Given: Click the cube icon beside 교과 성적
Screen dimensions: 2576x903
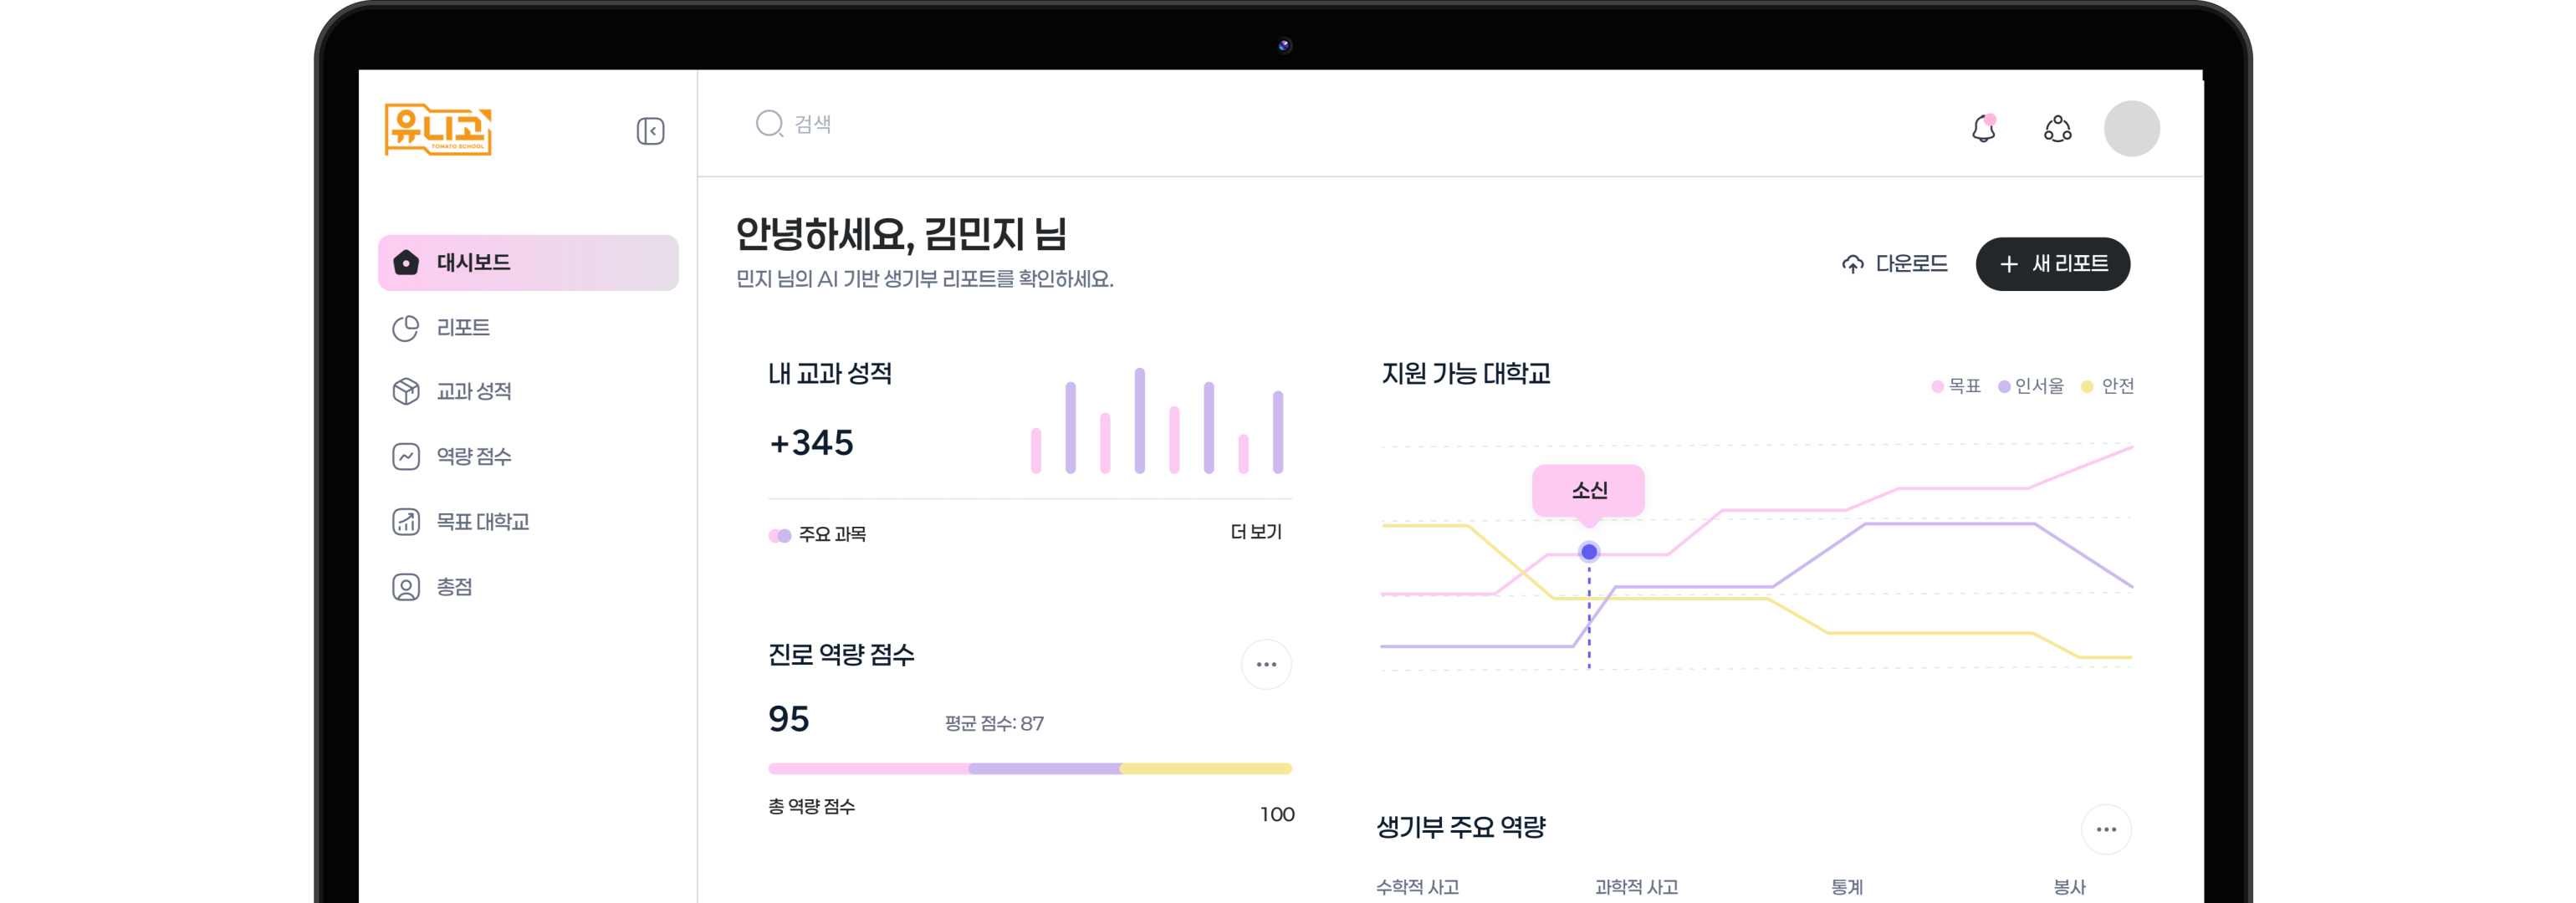Looking at the screenshot, I should 405,391.
